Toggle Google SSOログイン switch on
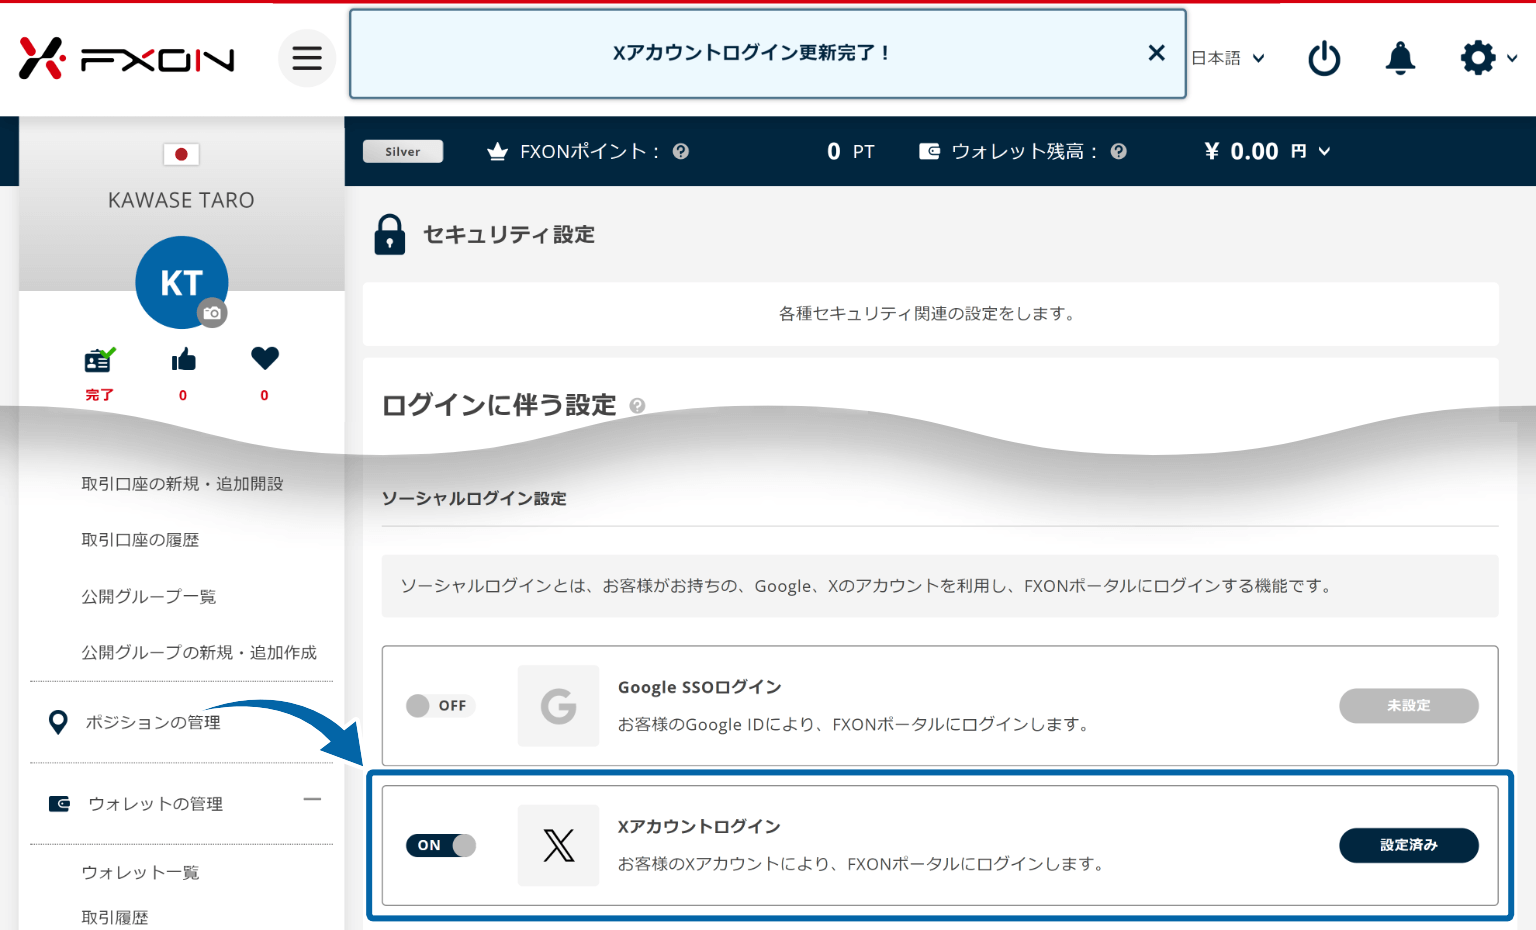1536x930 pixels. pos(440,706)
